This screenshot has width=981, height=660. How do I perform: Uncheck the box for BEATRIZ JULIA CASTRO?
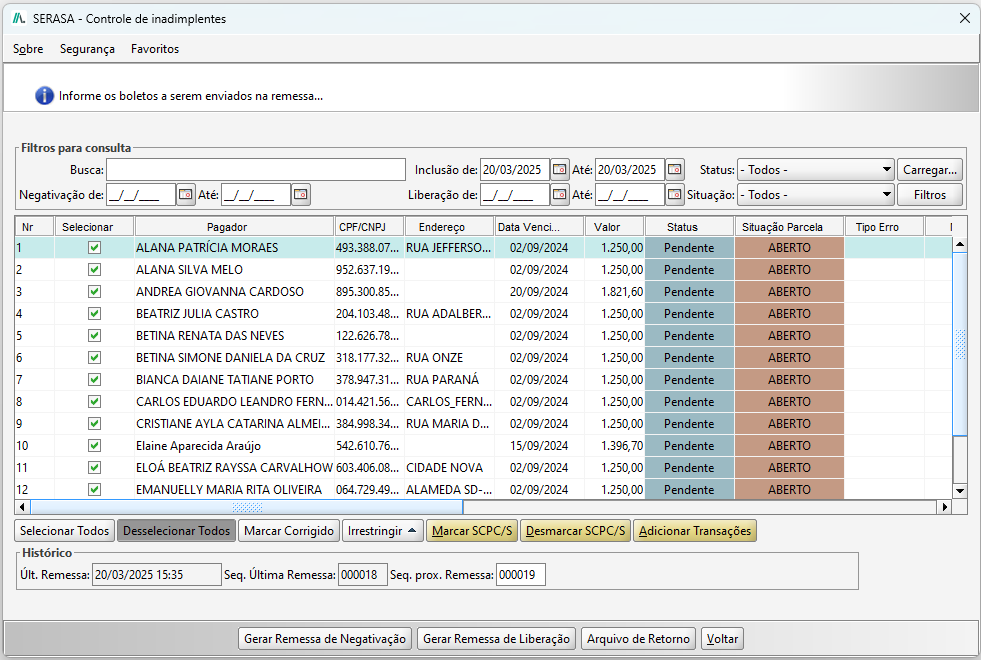coord(94,313)
